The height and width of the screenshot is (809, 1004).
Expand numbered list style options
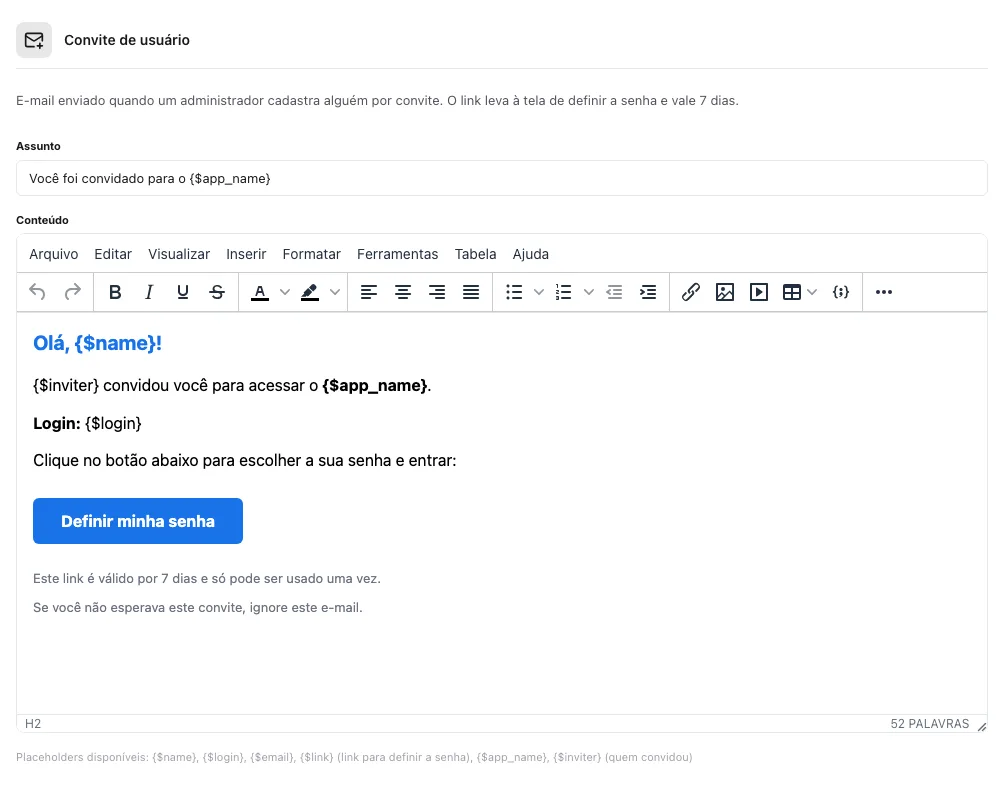click(589, 292)
